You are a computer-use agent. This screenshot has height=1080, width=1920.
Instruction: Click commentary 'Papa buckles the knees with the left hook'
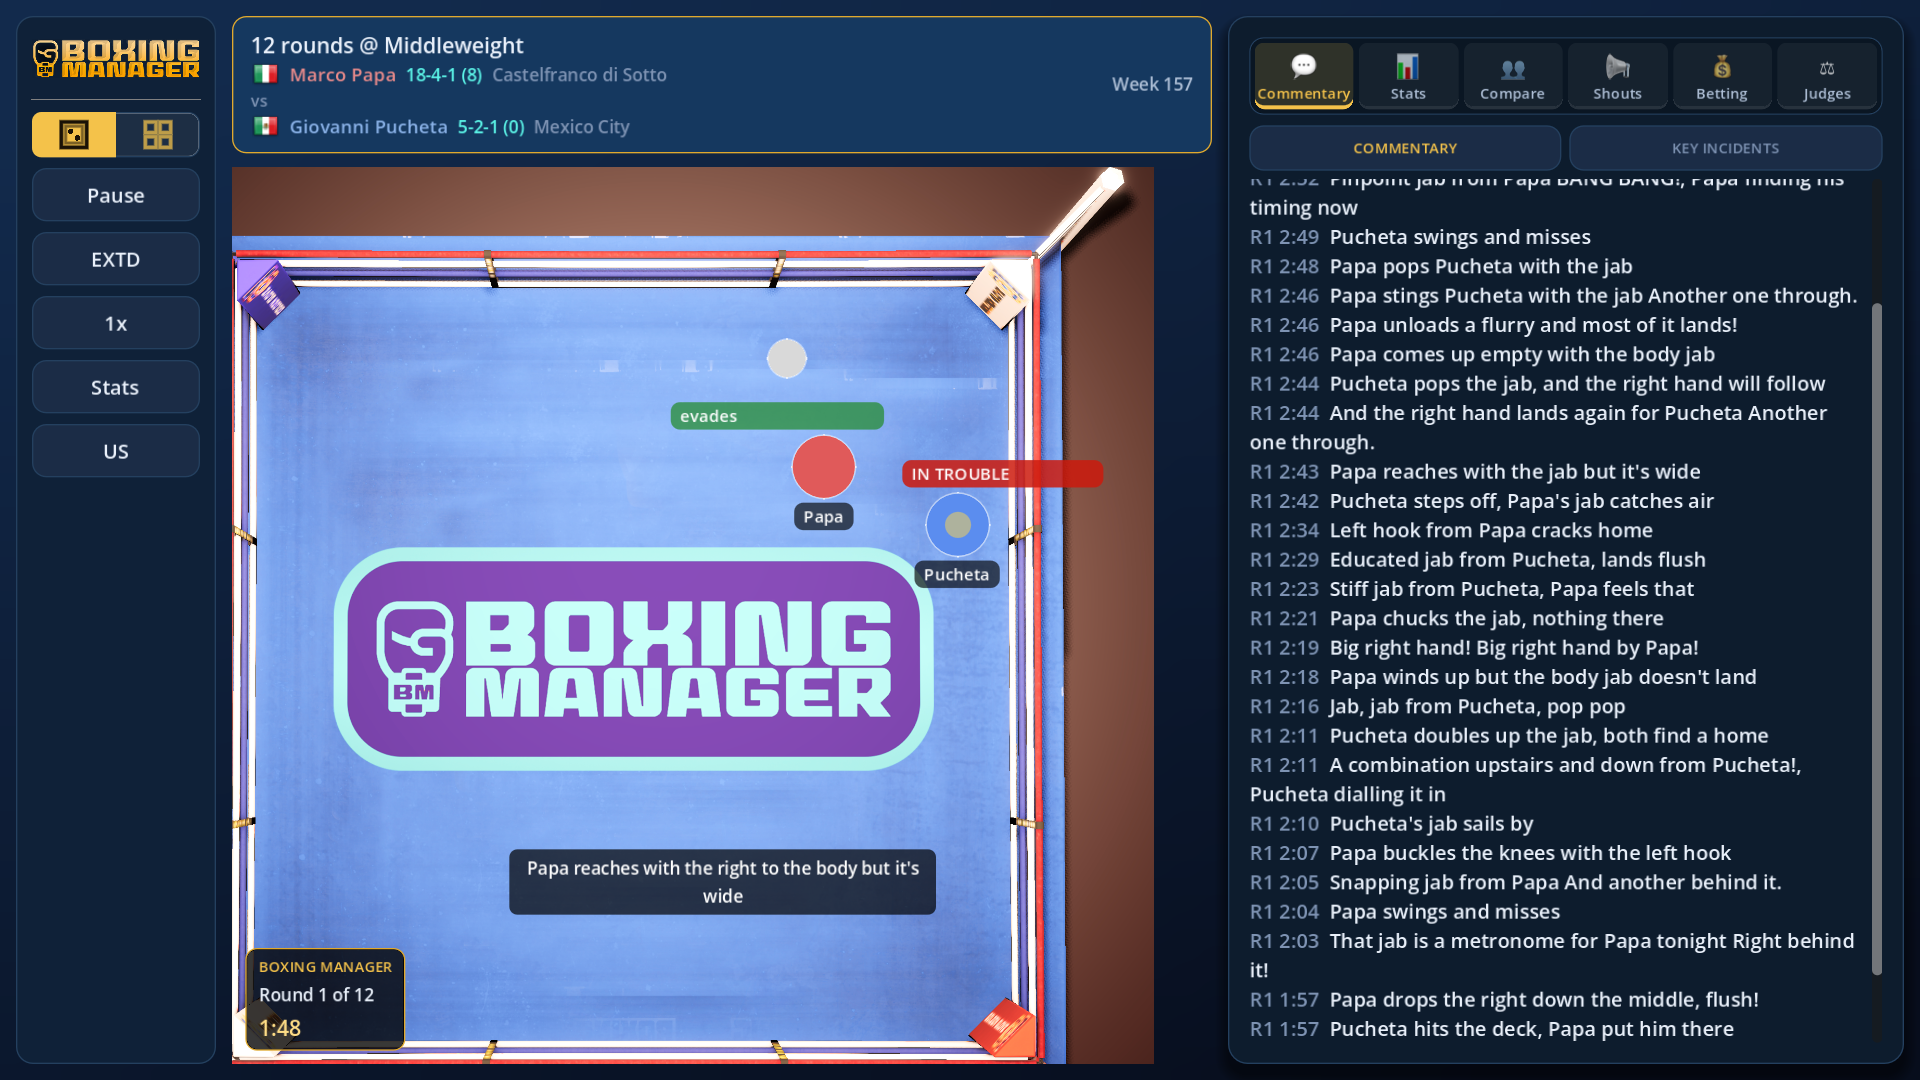click(x=1530, y=853)
